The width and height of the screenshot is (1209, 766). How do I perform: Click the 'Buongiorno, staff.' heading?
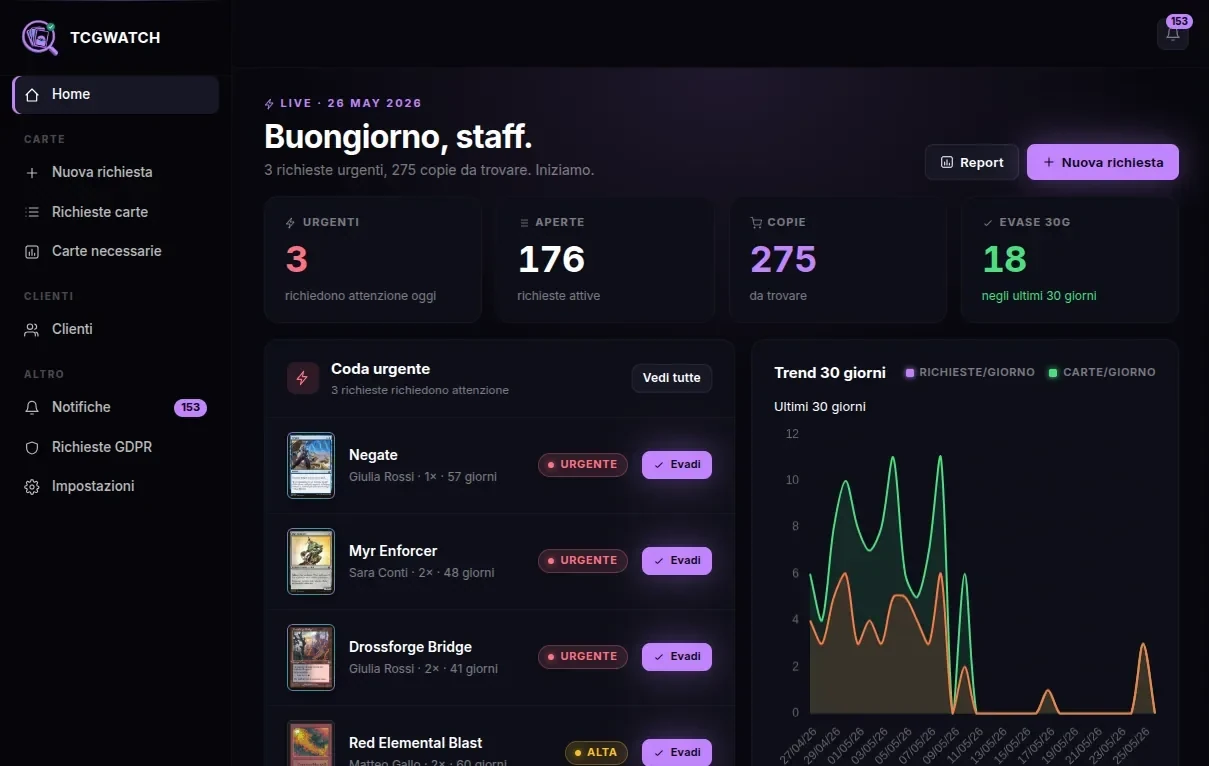(398, 137)
